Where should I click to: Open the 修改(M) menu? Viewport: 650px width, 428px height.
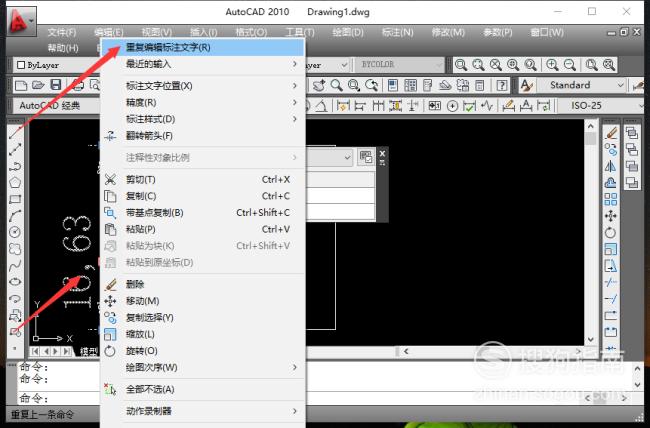click(448, 32)
